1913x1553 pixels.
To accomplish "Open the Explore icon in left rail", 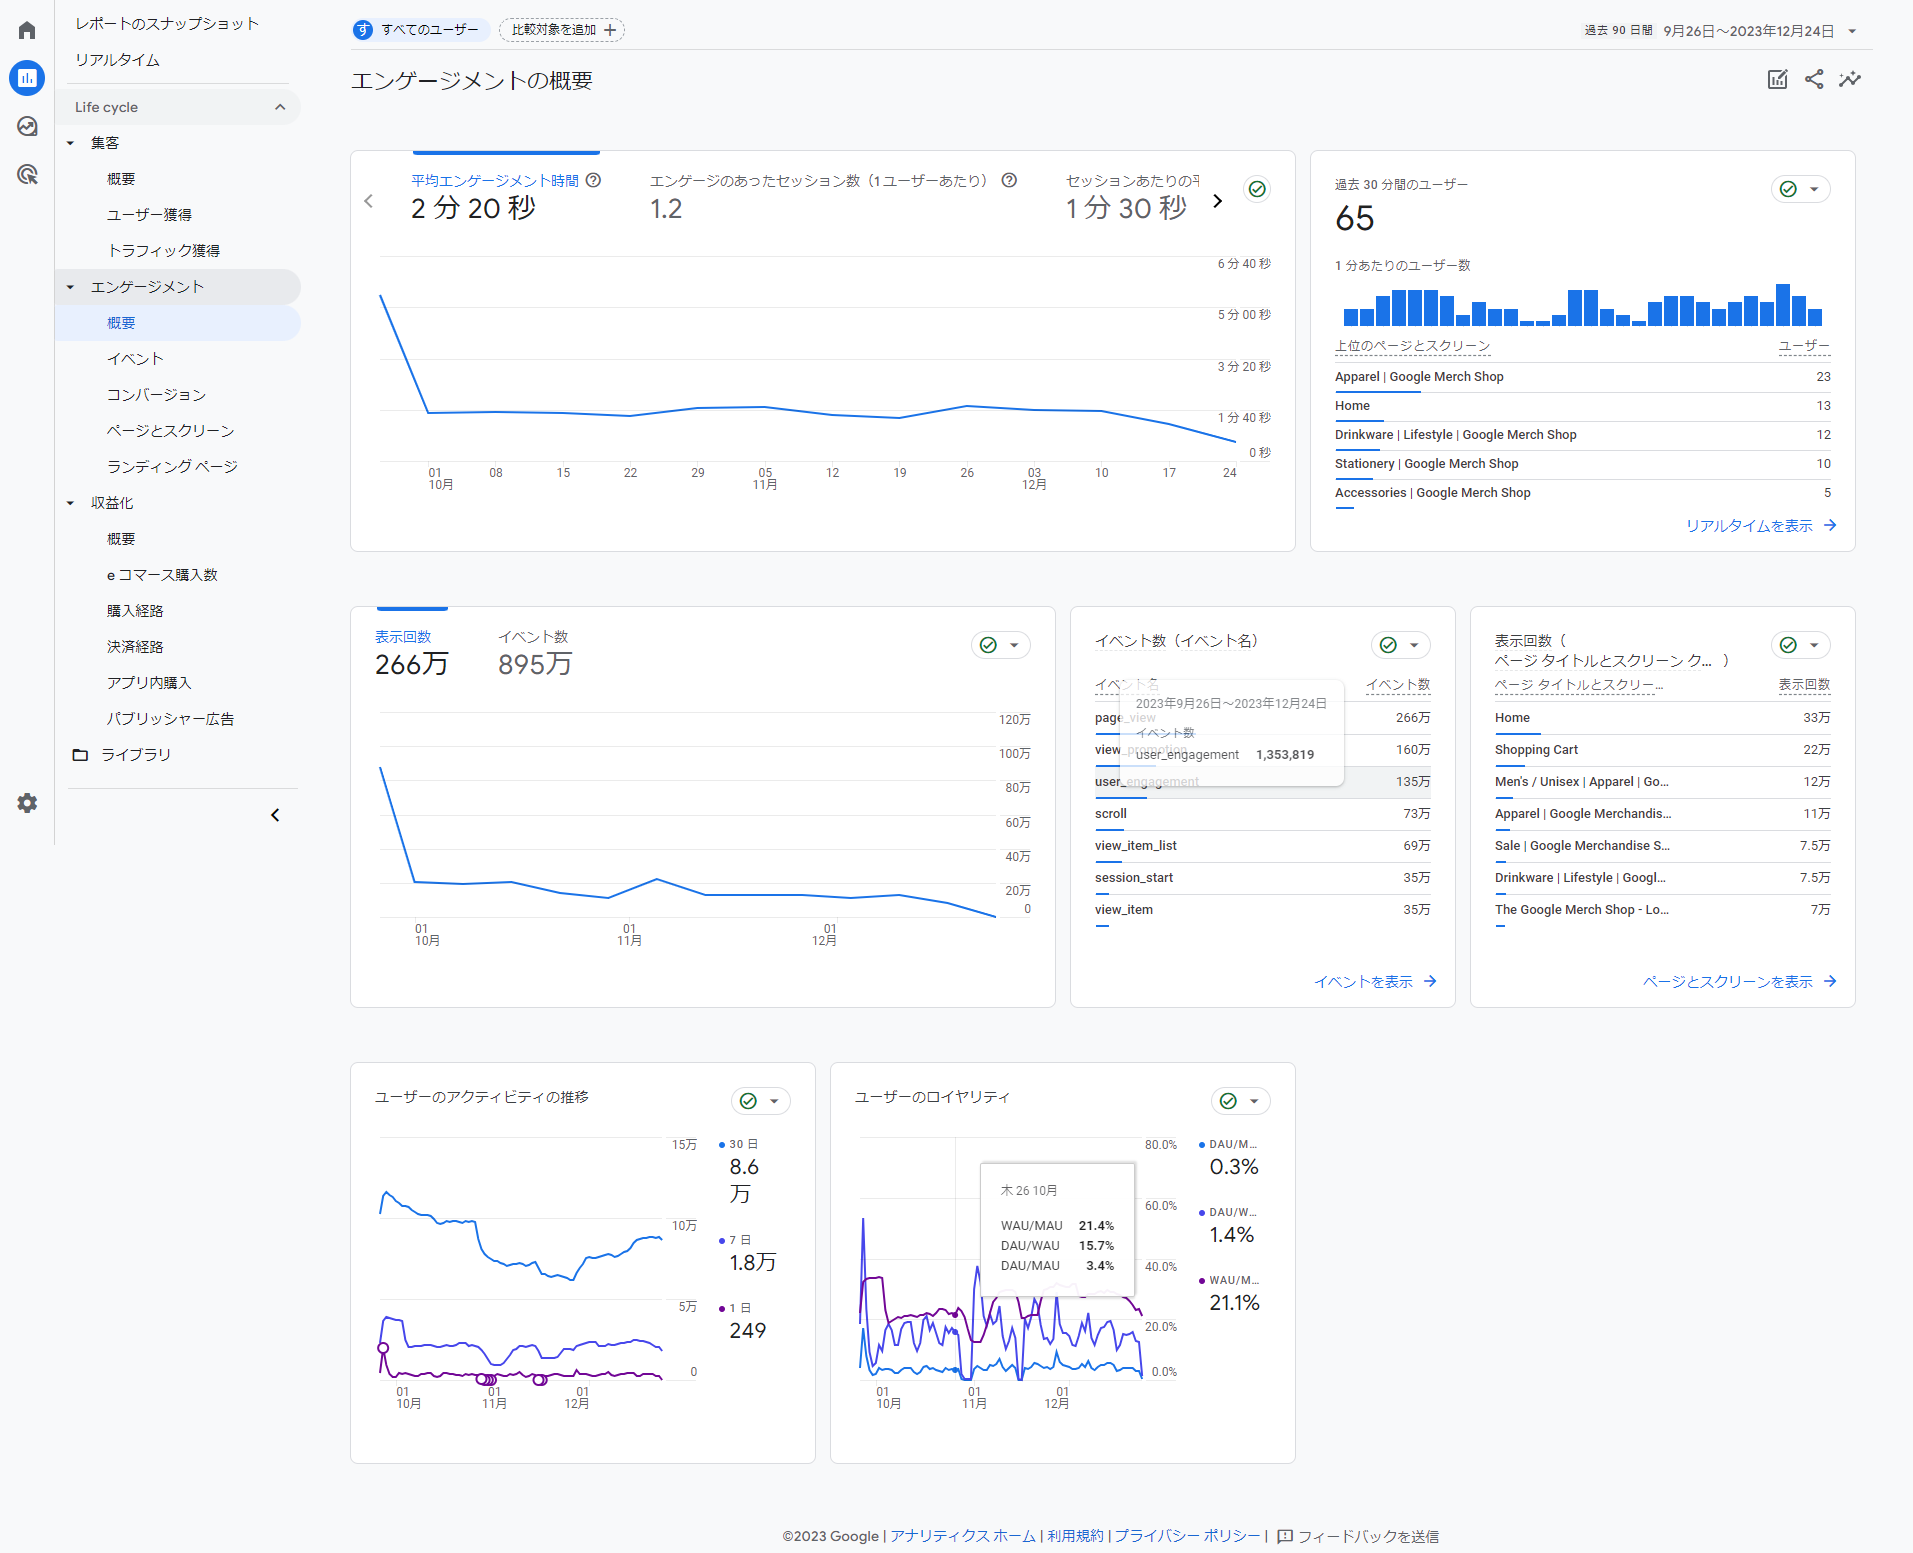I will (27, 126).
